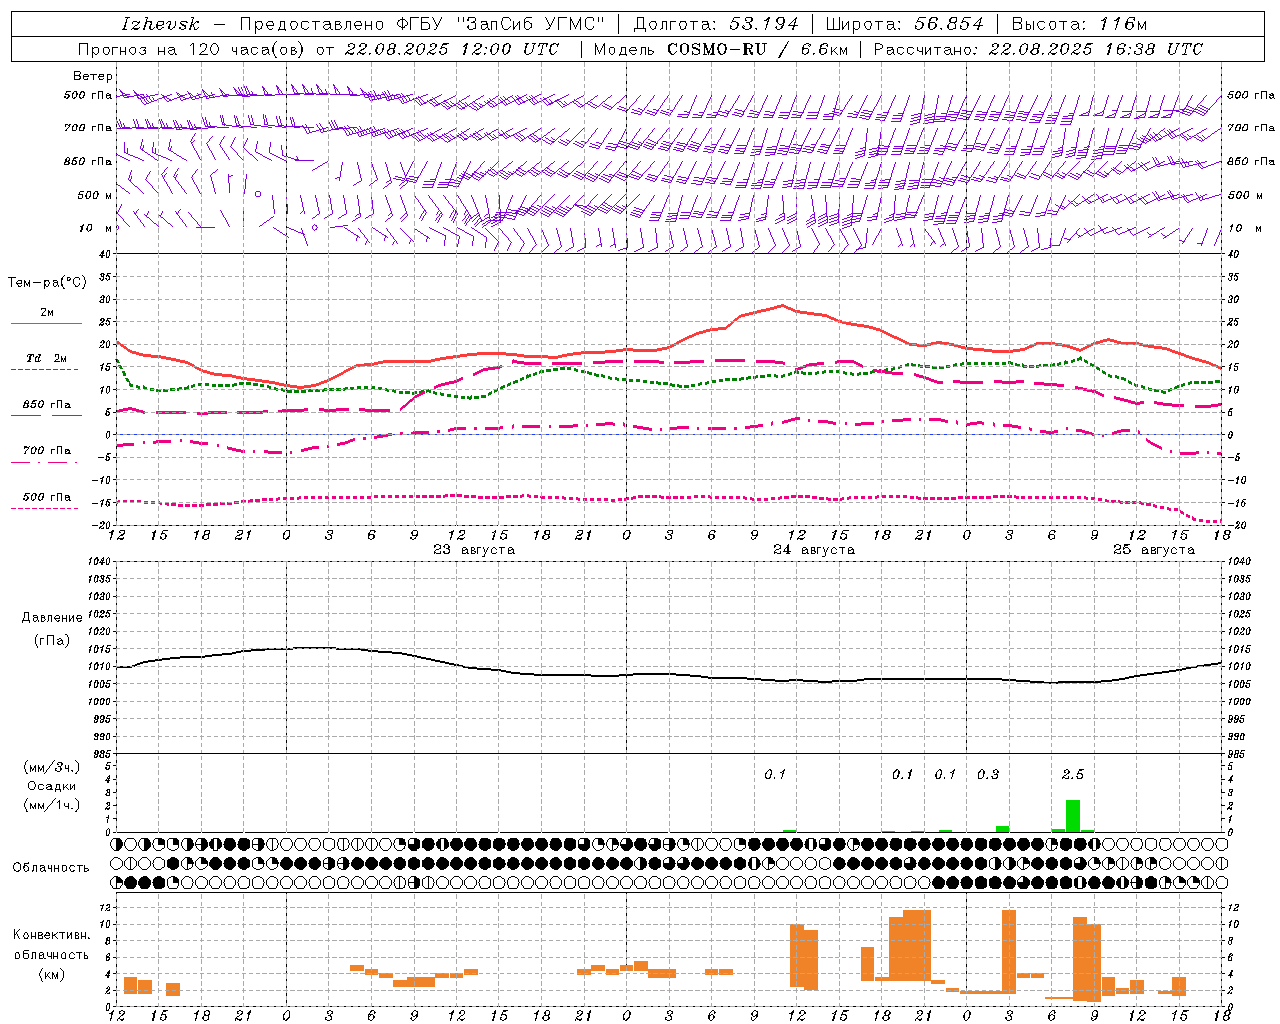Select the 'Модель COSMO-RU / 6.6км' text
Image resolution: width=1280 pixels, height=1024 pixels.
tap(720, 49)
